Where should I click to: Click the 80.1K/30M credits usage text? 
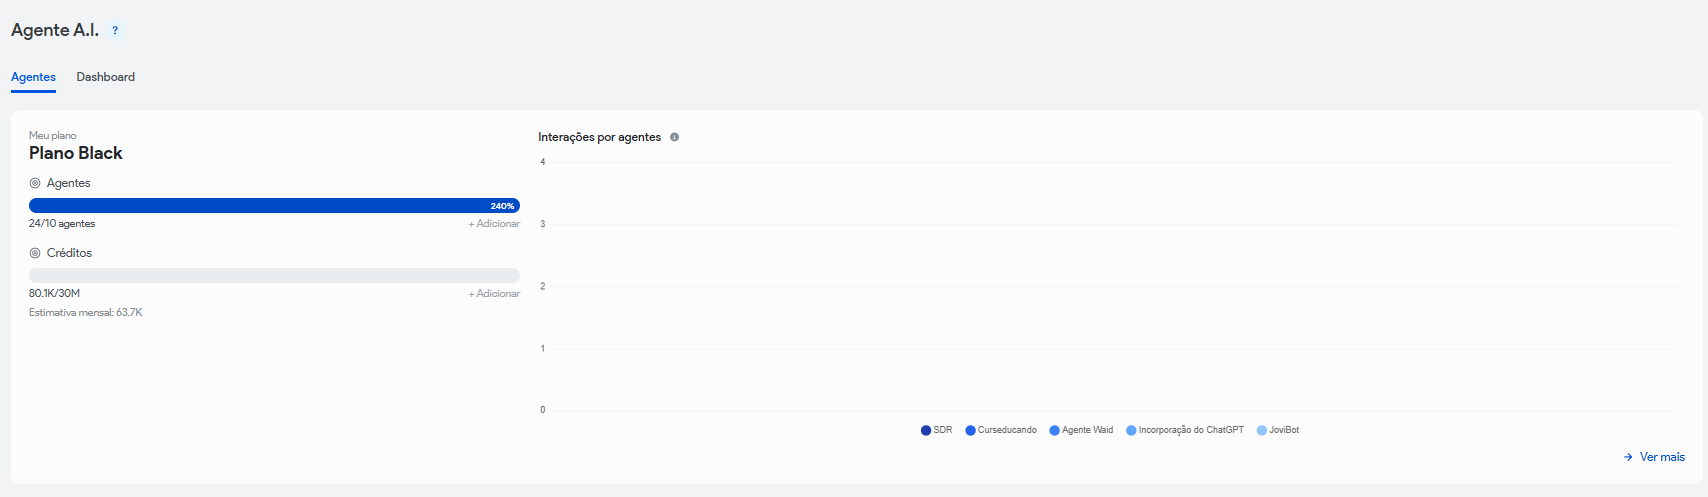pos(54,294)
